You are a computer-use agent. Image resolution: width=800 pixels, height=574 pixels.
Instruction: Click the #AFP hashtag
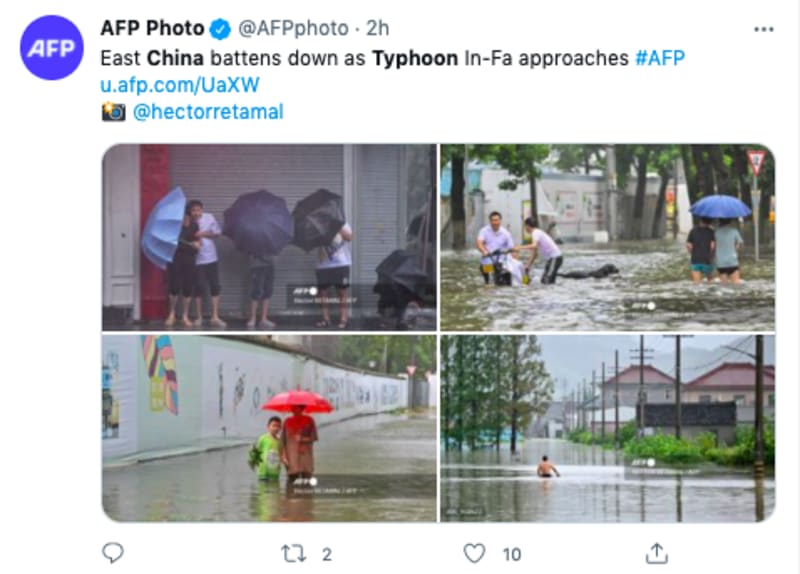pos(659,58)
